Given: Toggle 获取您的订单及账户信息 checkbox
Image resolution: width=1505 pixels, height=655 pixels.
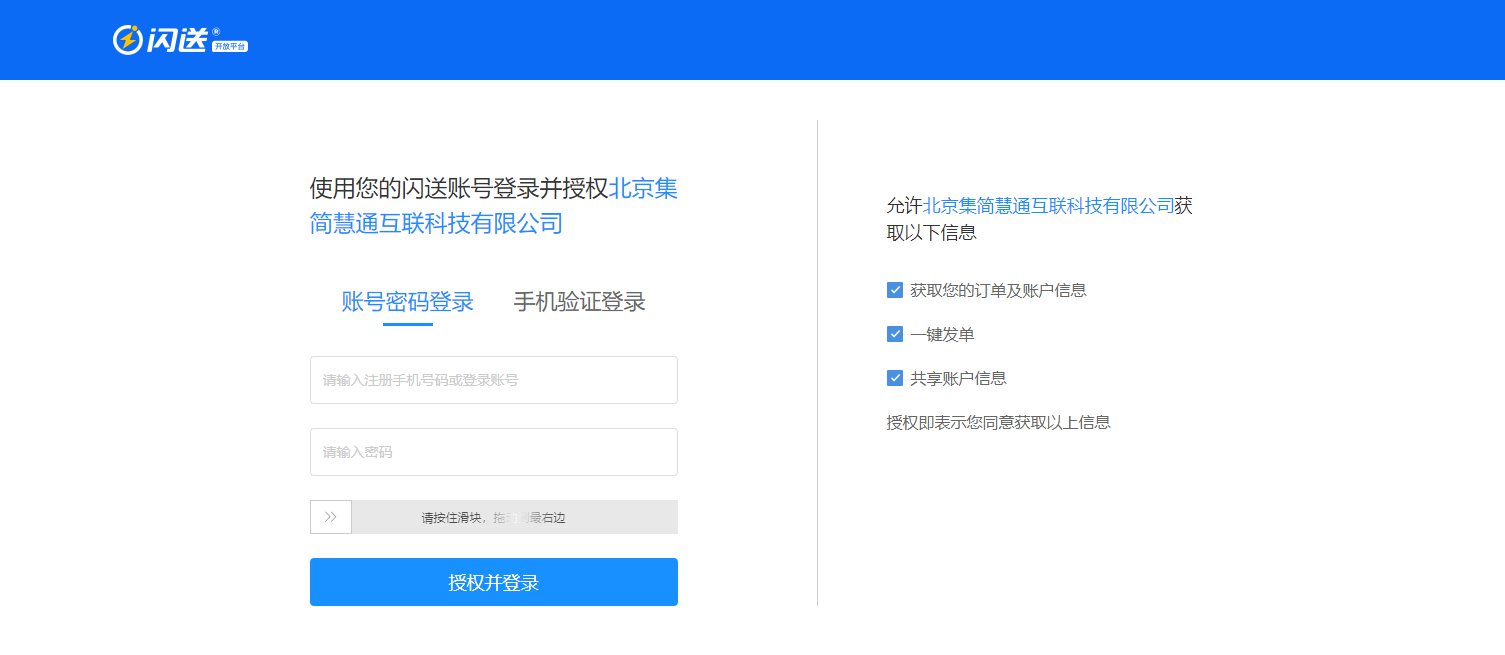Looking at the screenshot, I should [x=895, y=290].
